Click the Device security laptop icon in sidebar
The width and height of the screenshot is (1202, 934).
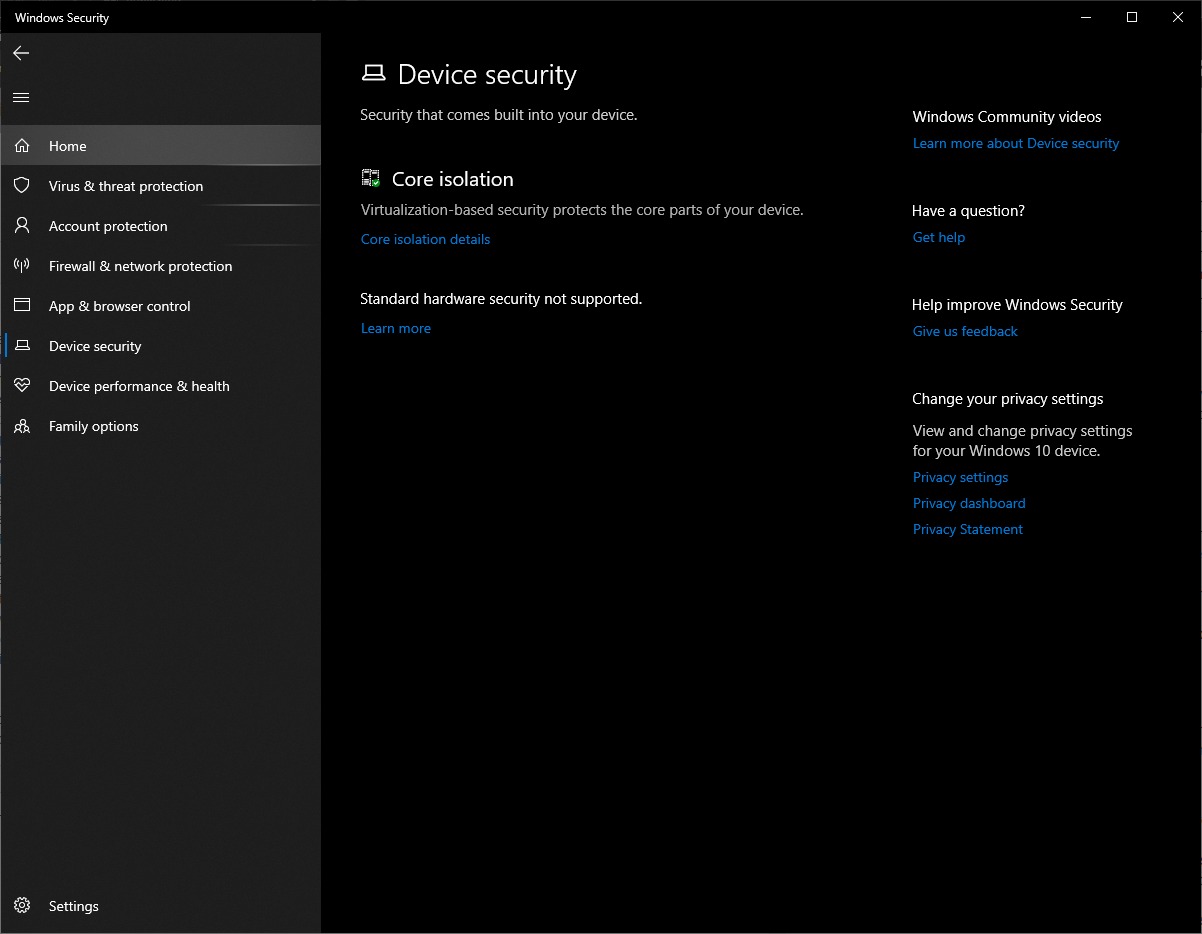[22, 346]
